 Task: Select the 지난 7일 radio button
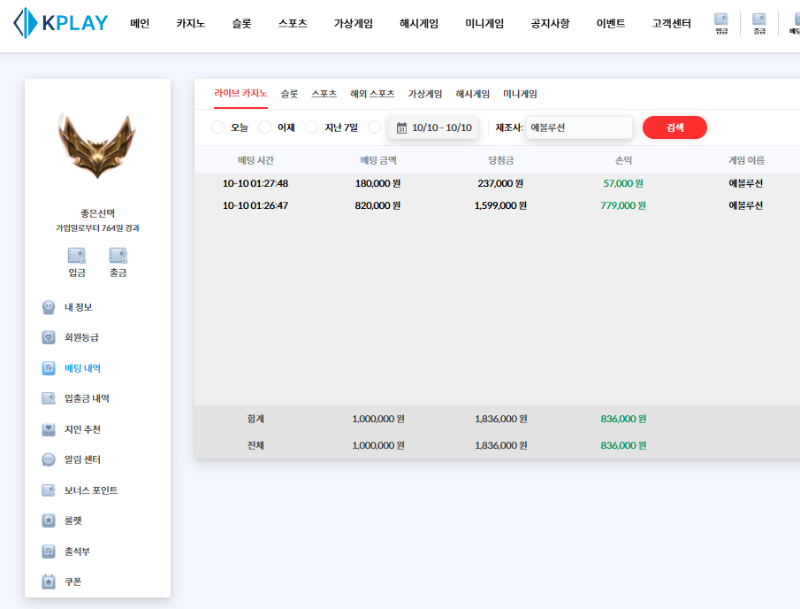pos(312,127)
